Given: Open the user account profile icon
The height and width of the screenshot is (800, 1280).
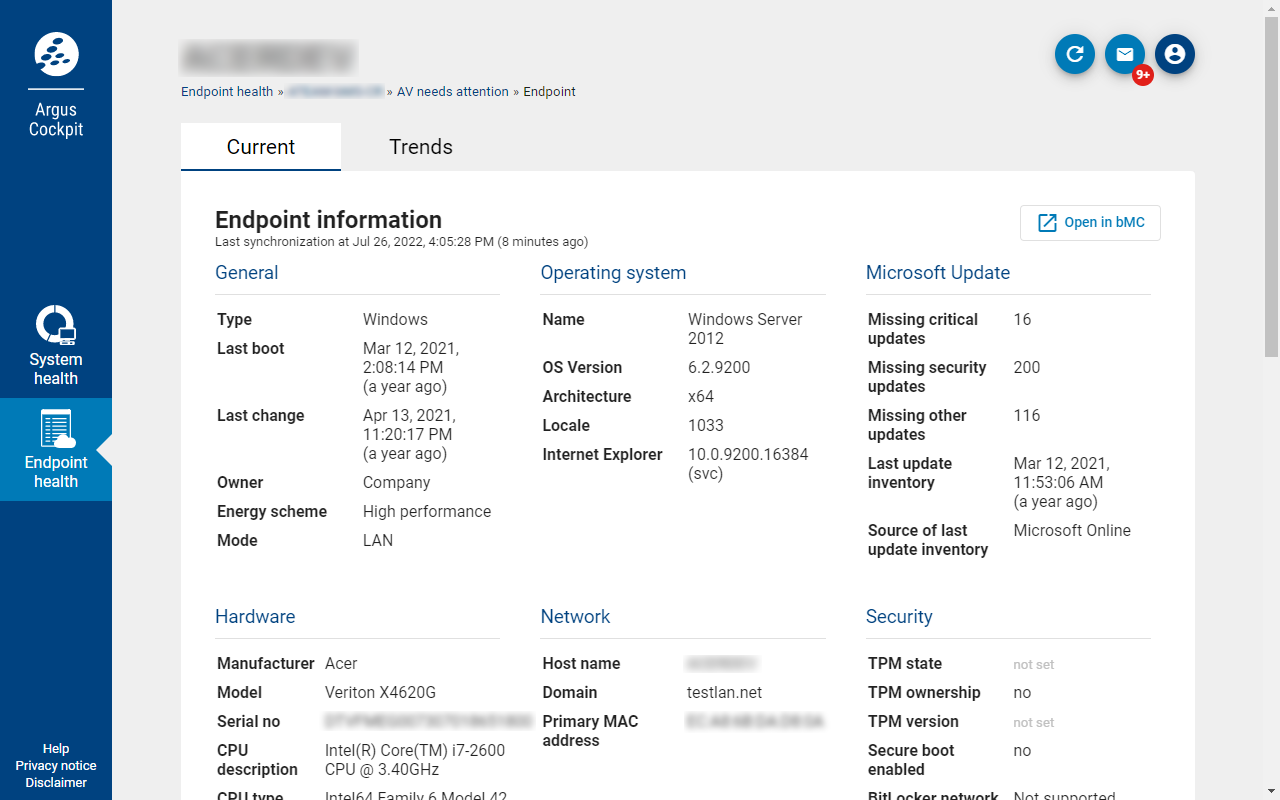Looking at the screenshot, I should tap(1175, 54).
